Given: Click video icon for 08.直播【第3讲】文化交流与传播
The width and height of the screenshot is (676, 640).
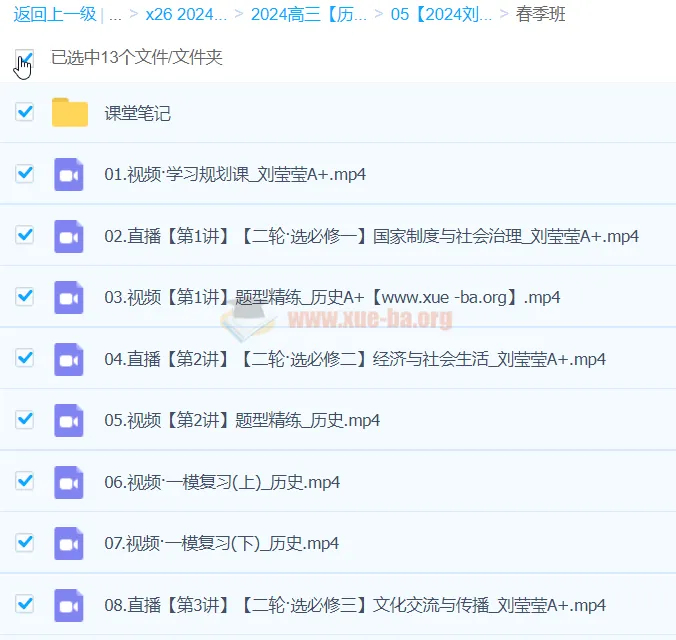Looking at the screenshot, I should coord(69,605).
